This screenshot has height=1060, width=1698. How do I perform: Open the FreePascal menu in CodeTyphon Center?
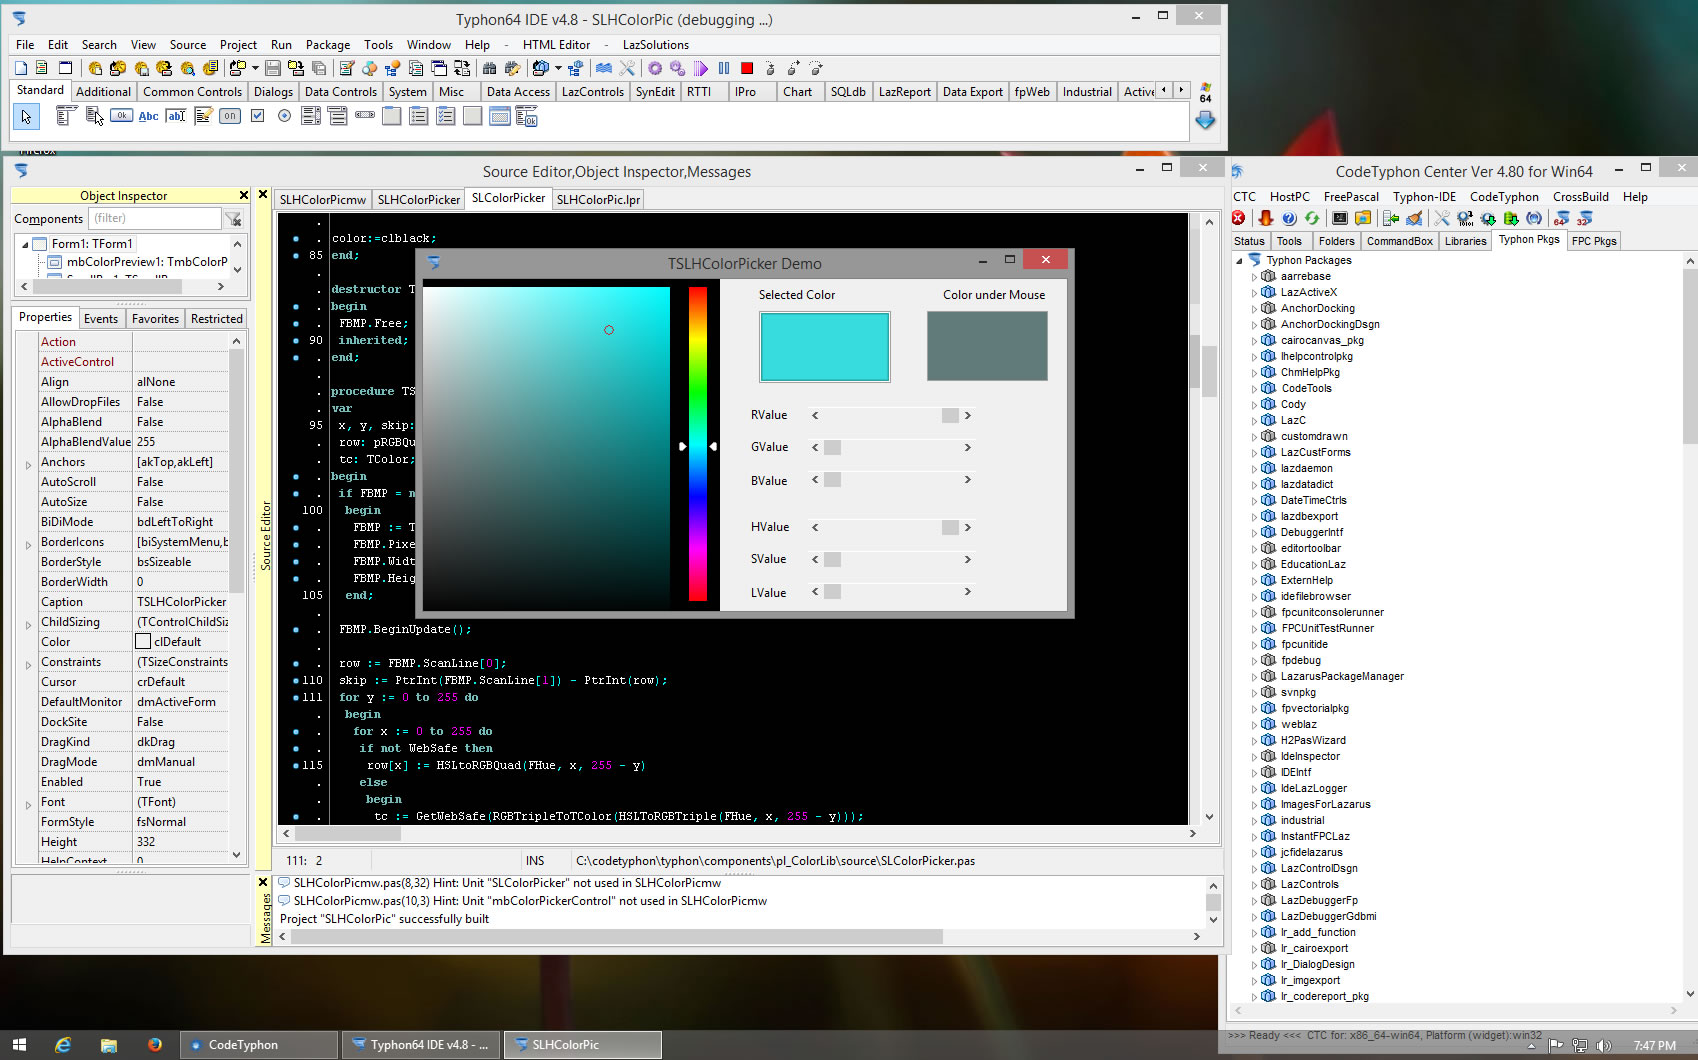1351,197
